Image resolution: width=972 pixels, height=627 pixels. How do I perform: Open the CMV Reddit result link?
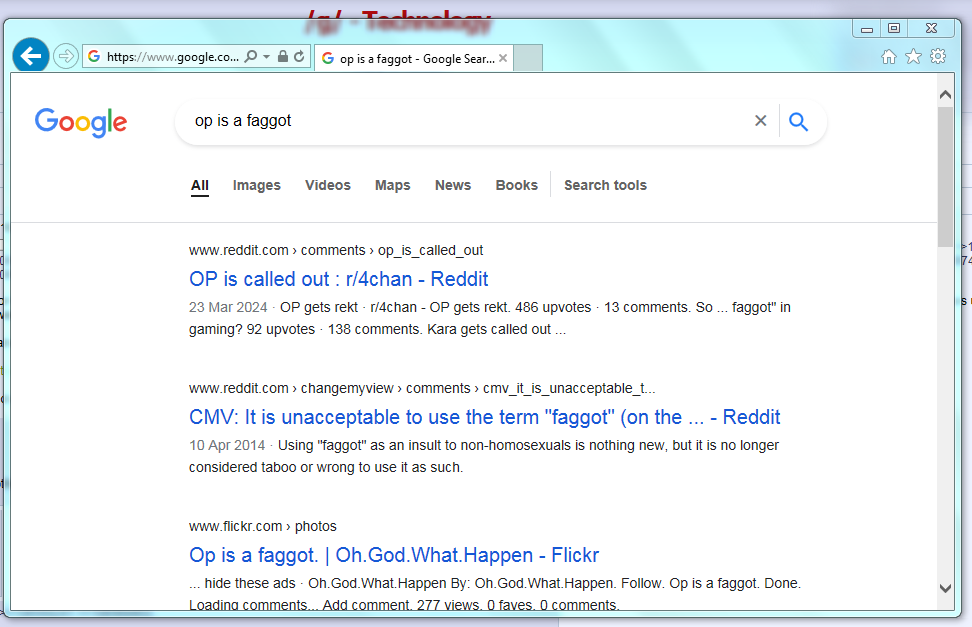coord(484,417)
